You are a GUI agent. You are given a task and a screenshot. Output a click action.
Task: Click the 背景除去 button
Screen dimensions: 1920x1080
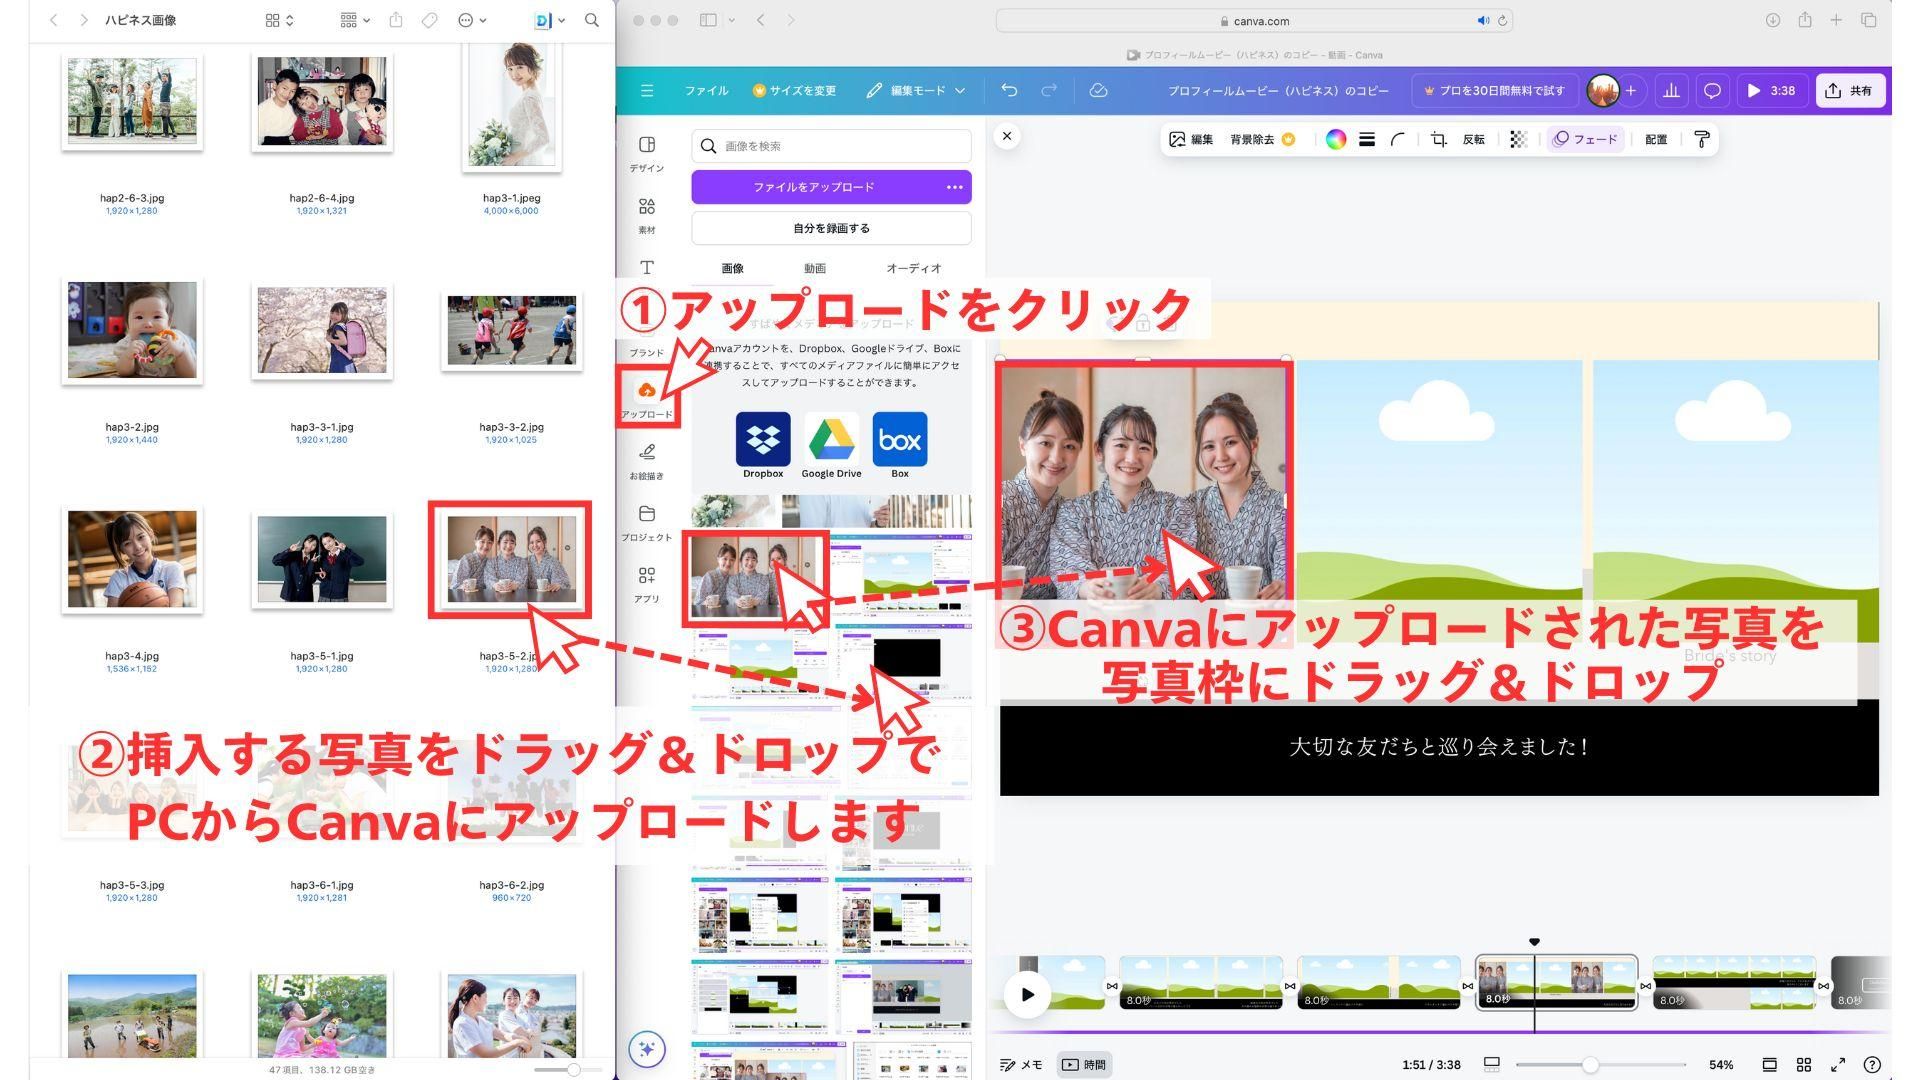1263,139
